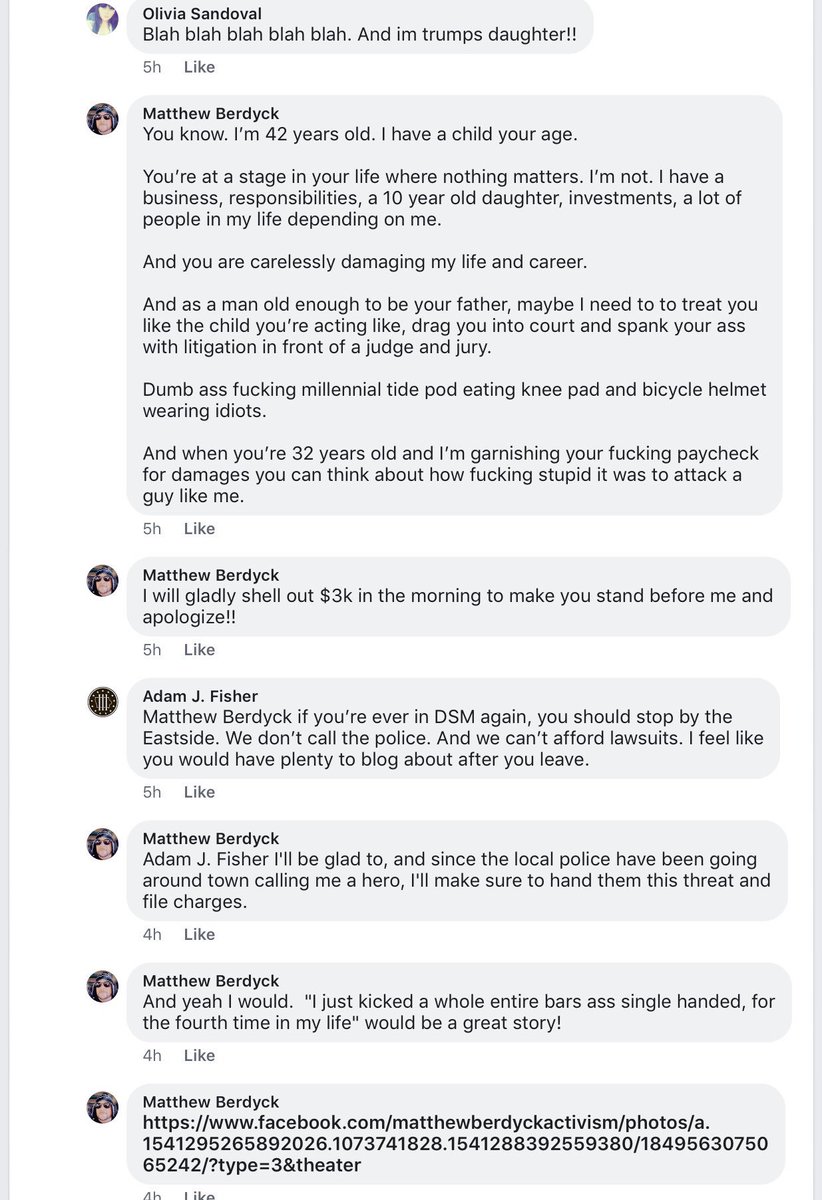Click Adam J. Fisher's round avatar
The image size is (822, 1200).
103,703
